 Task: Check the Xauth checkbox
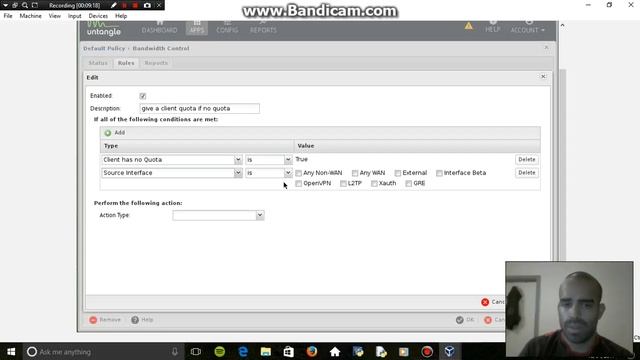[x=374, y=184]
